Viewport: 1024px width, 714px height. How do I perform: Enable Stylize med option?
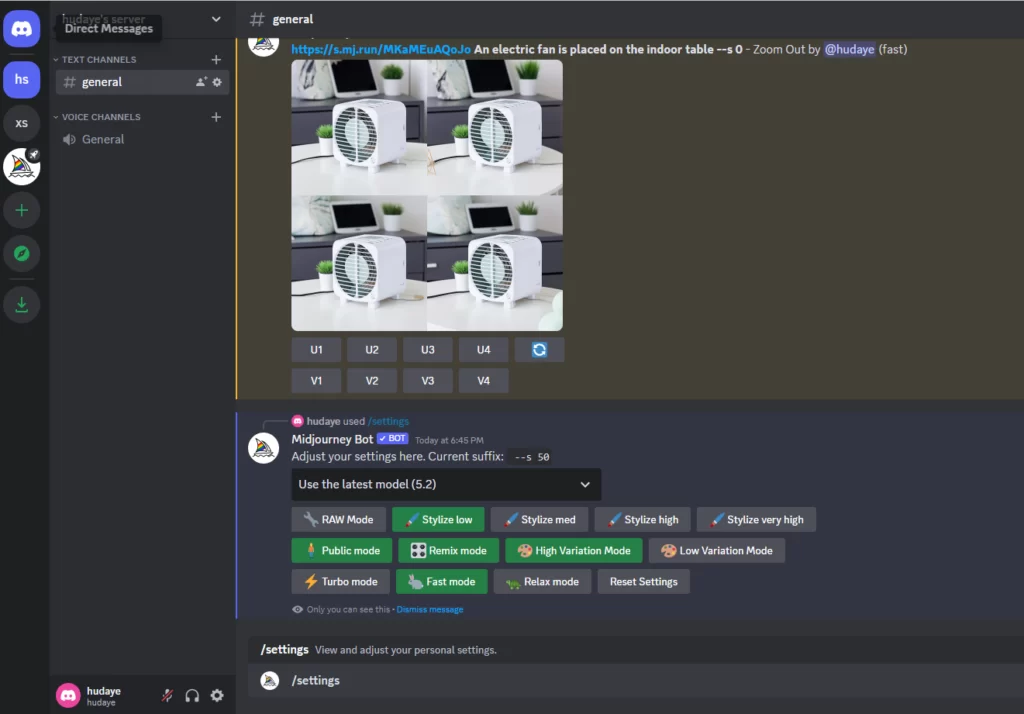[539, 520]
